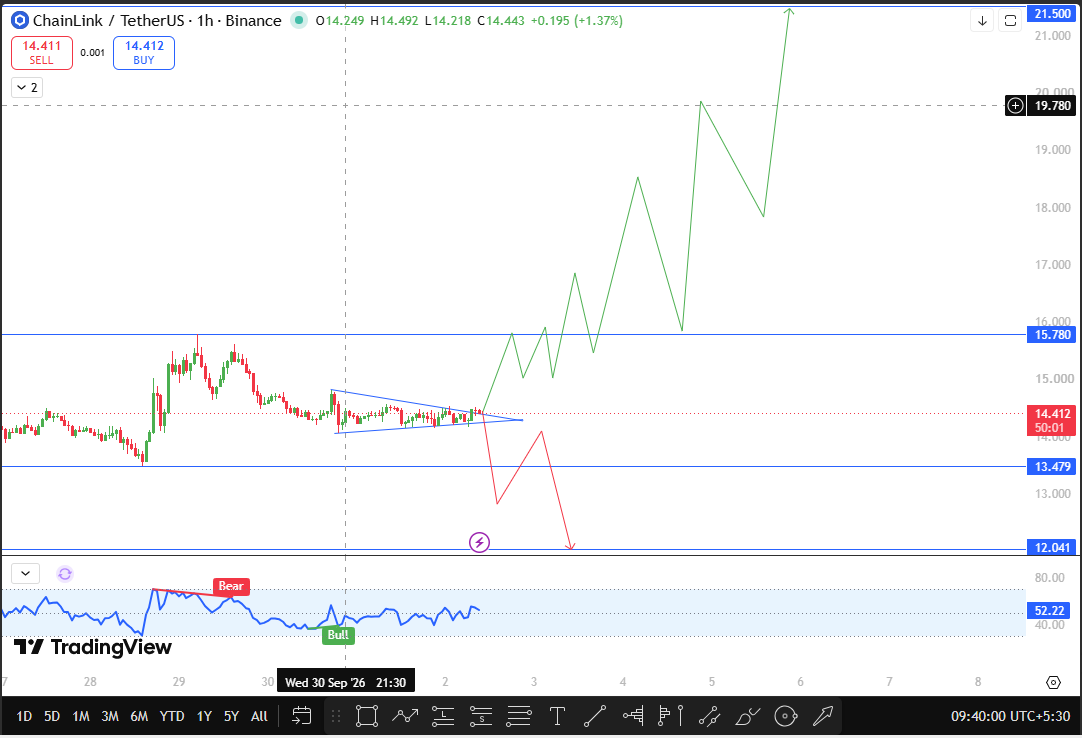1082x738 pixels.
Task: Click the purple refresh icon in RSI pane
Action: coord(65,574)
